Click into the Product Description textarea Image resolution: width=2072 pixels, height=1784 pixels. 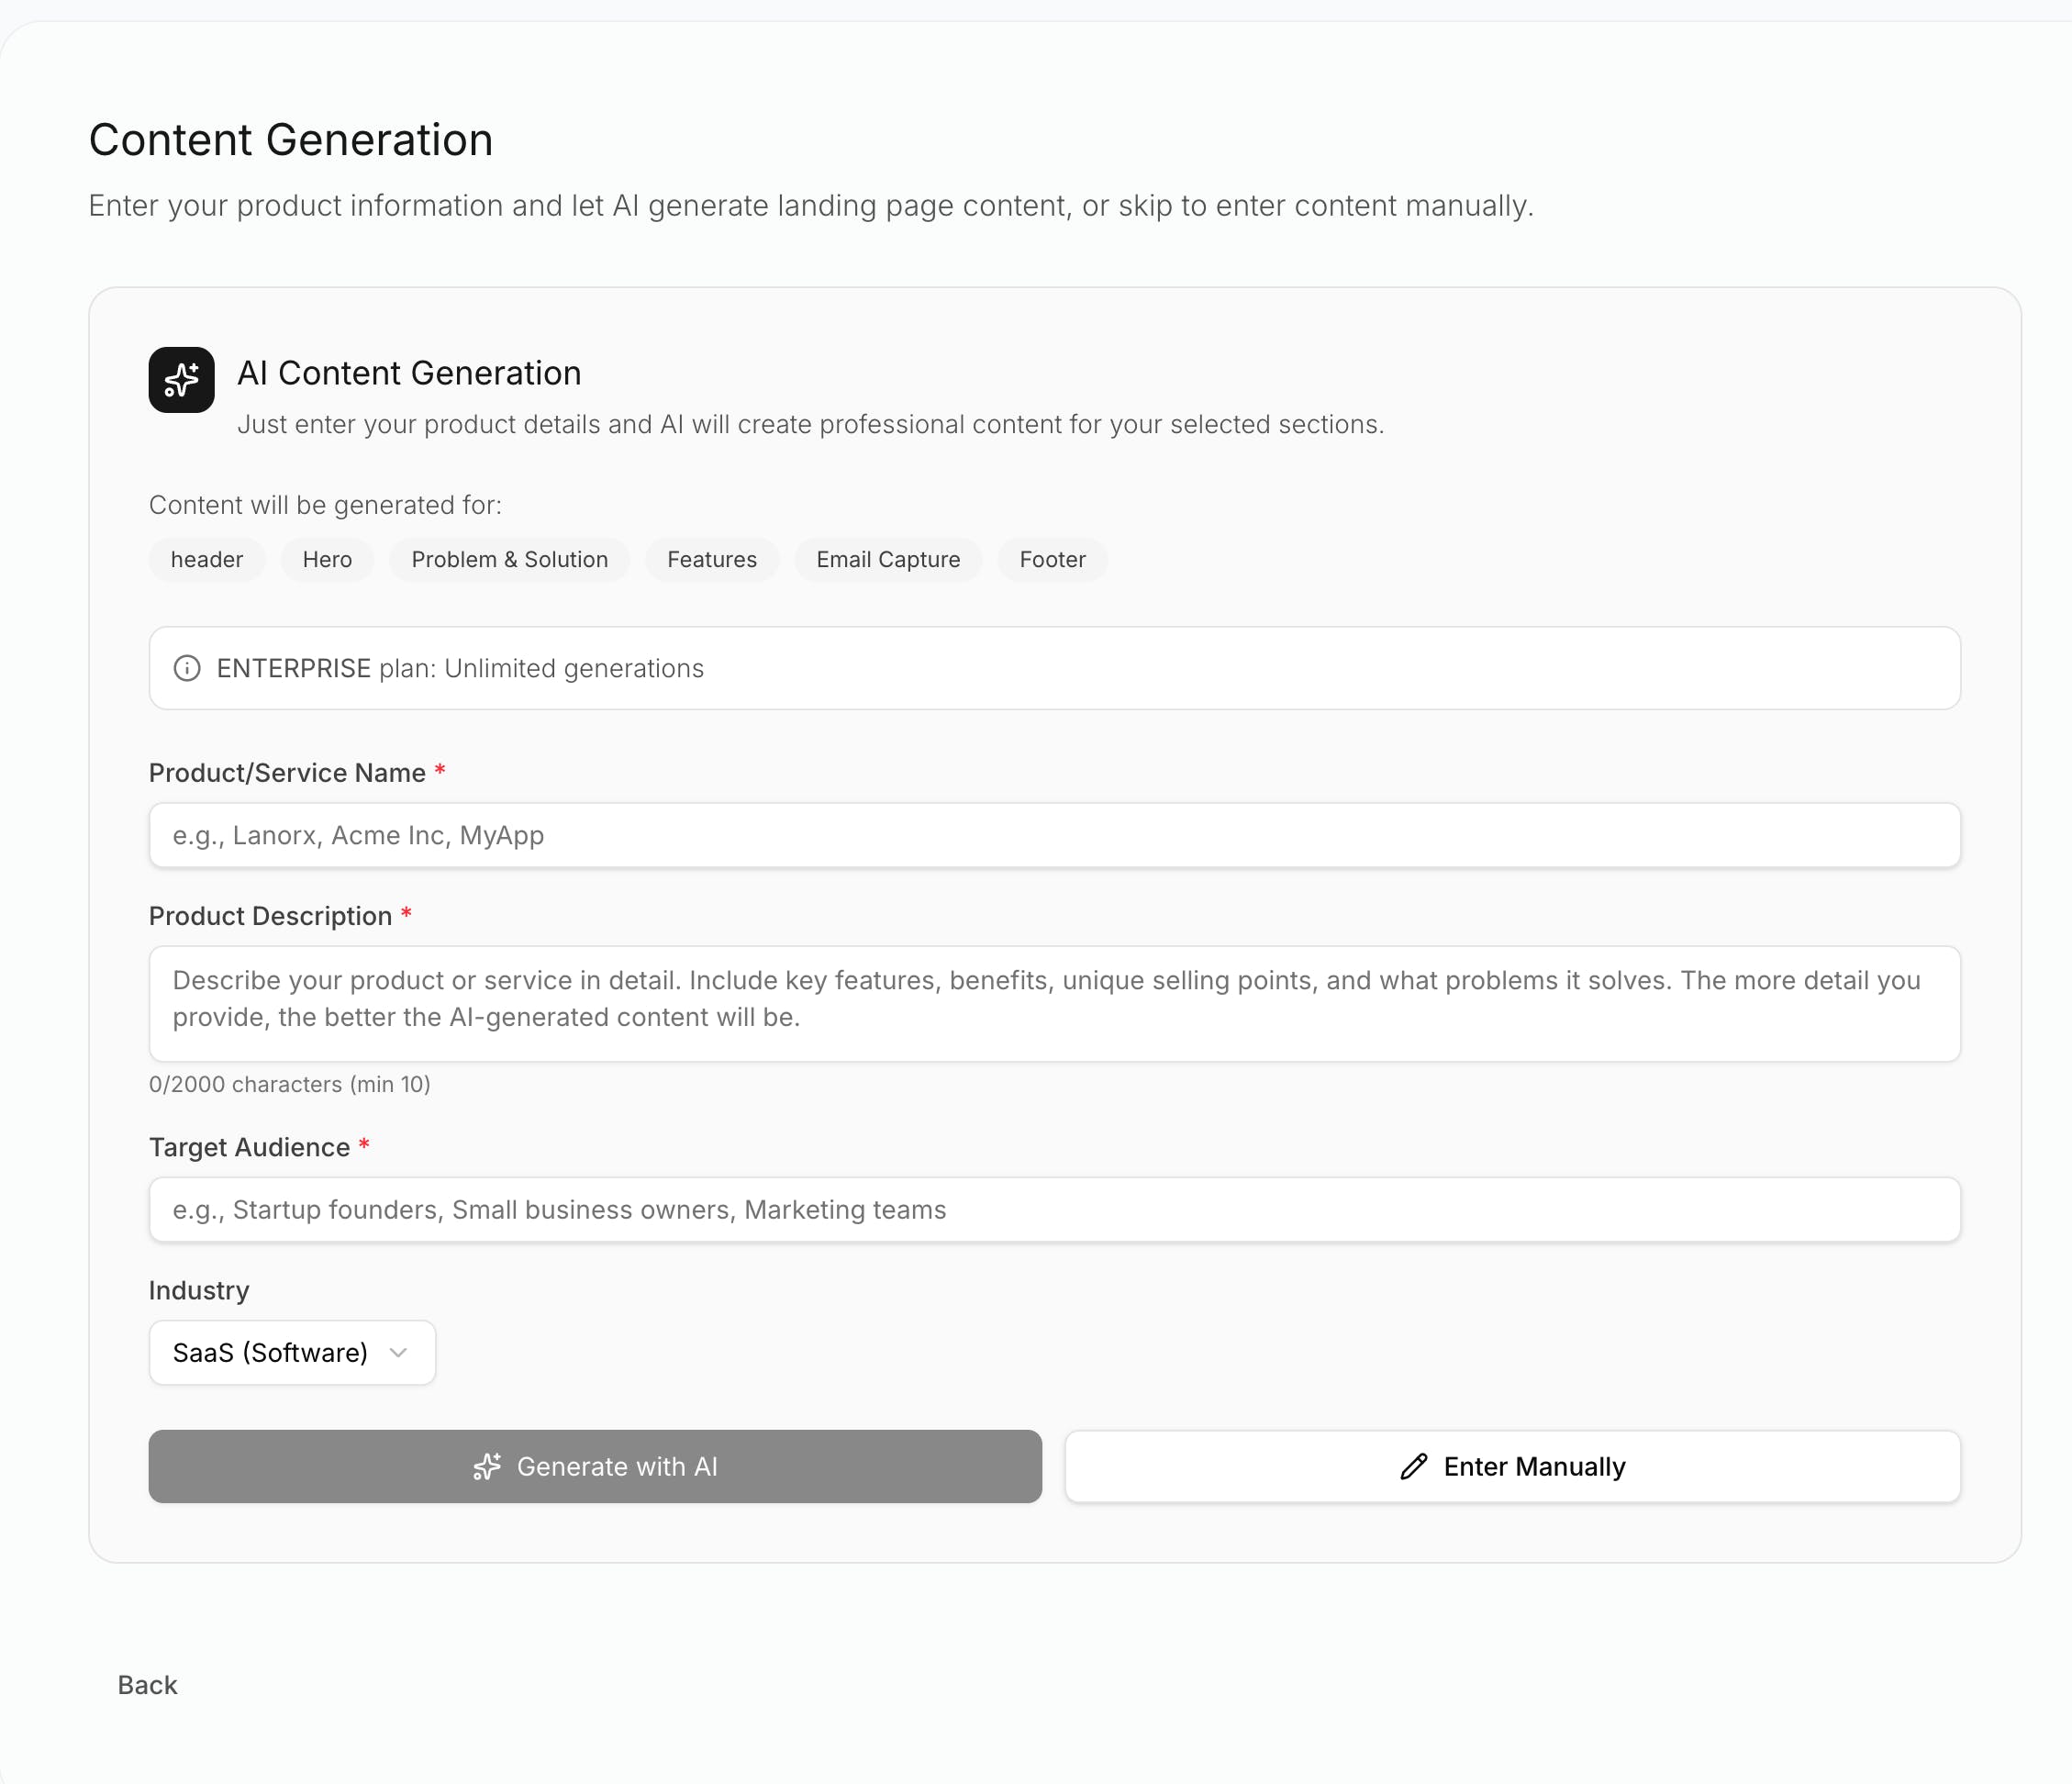coord(1054,1003)
